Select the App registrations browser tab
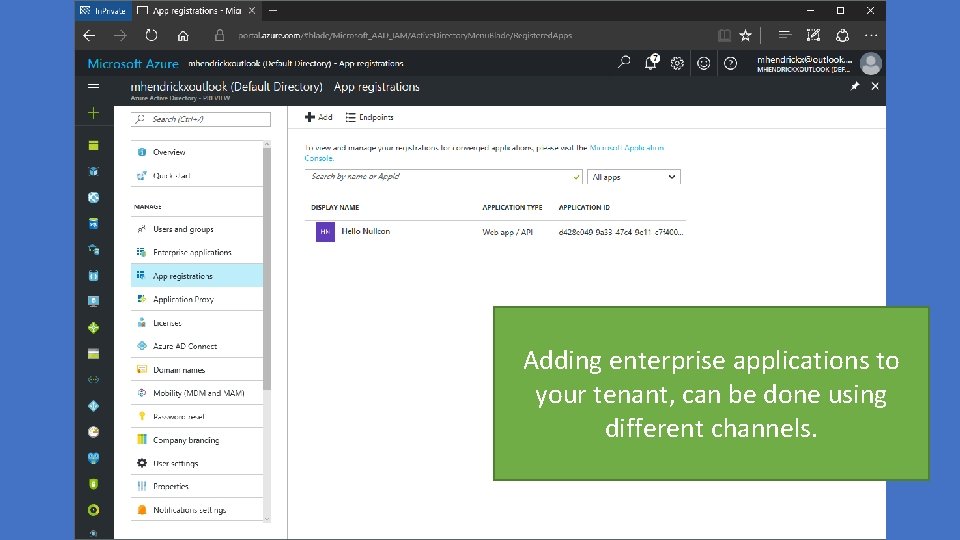This screenshot has height=540, width=960. tap(196, 10)
